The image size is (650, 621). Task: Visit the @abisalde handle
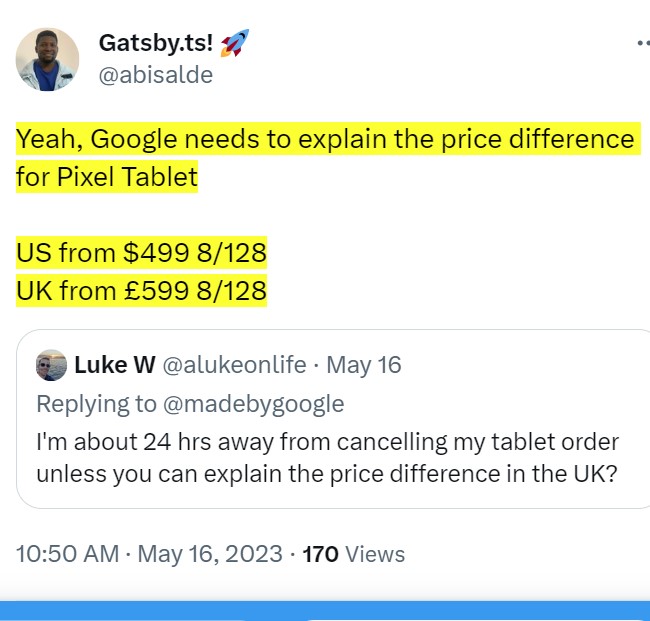155,75
